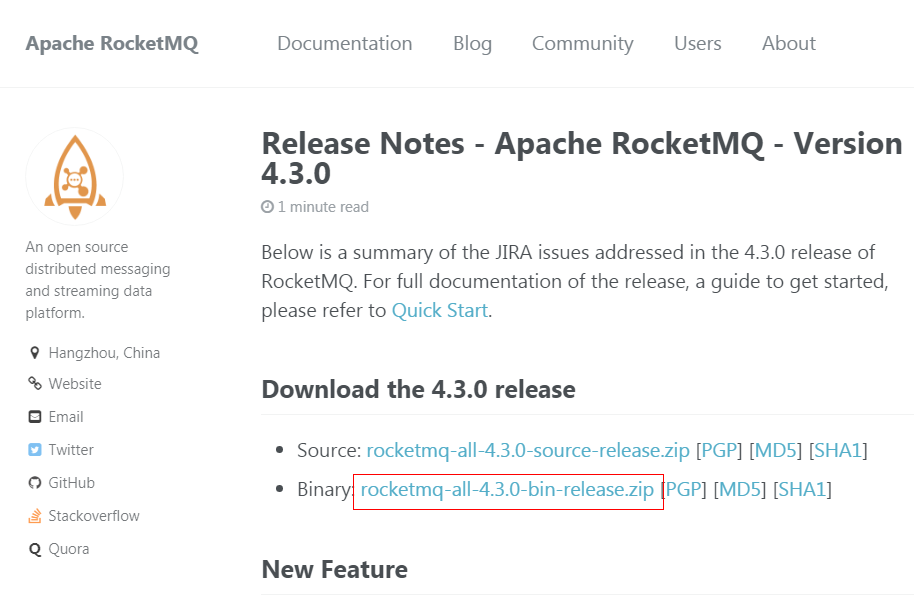Click the Apache RocketMQ header text
The image size is (914, 598).
coord(111,43)
